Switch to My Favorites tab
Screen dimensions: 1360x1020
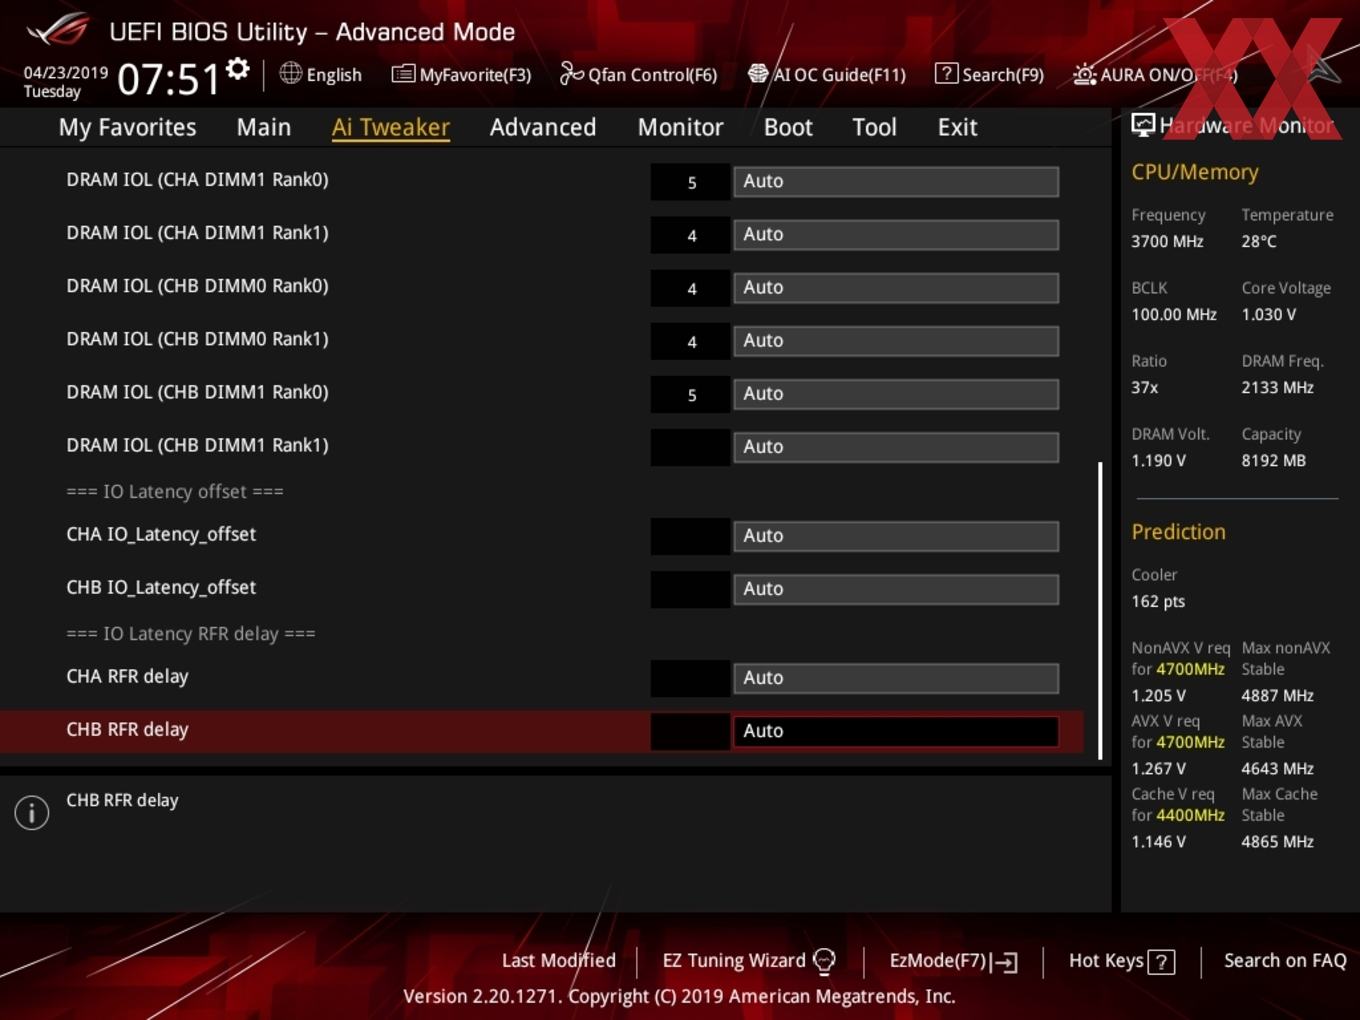click(x=127, y=127)
